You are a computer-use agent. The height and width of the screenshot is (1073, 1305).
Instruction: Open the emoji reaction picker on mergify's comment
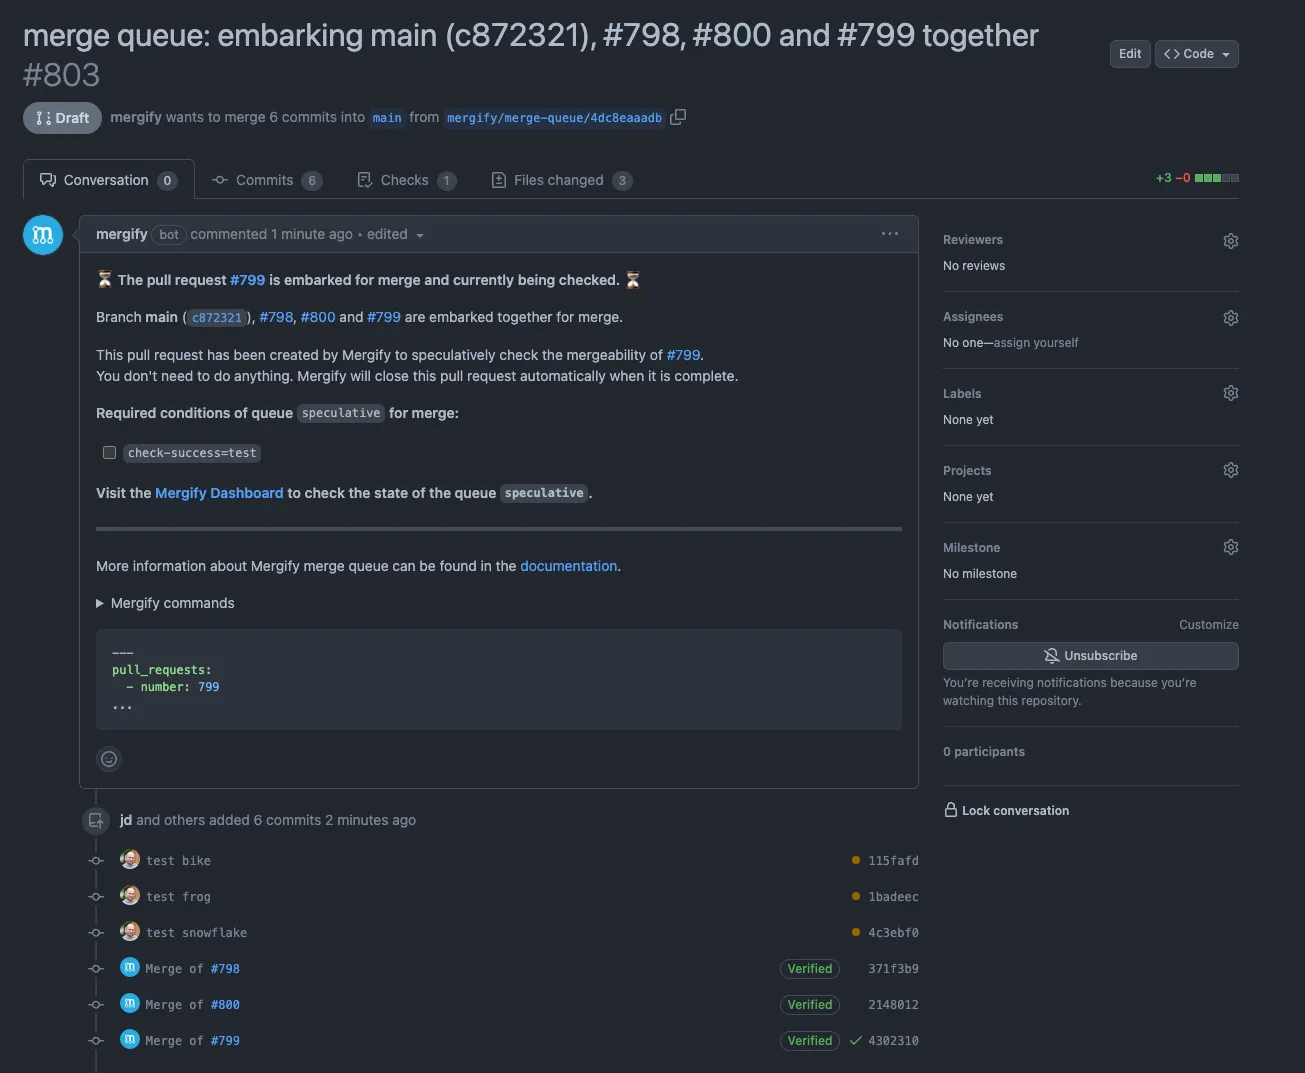coord(109,758)
